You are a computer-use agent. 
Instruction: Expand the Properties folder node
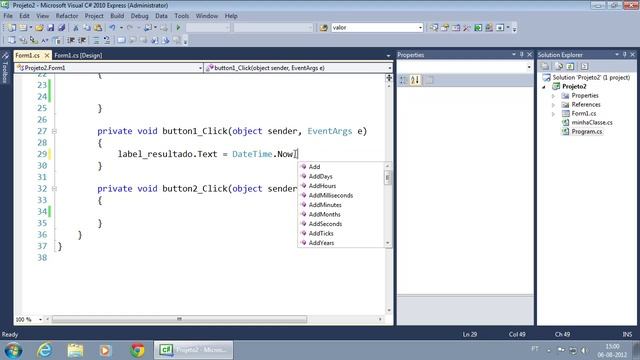tap(553, 96)
